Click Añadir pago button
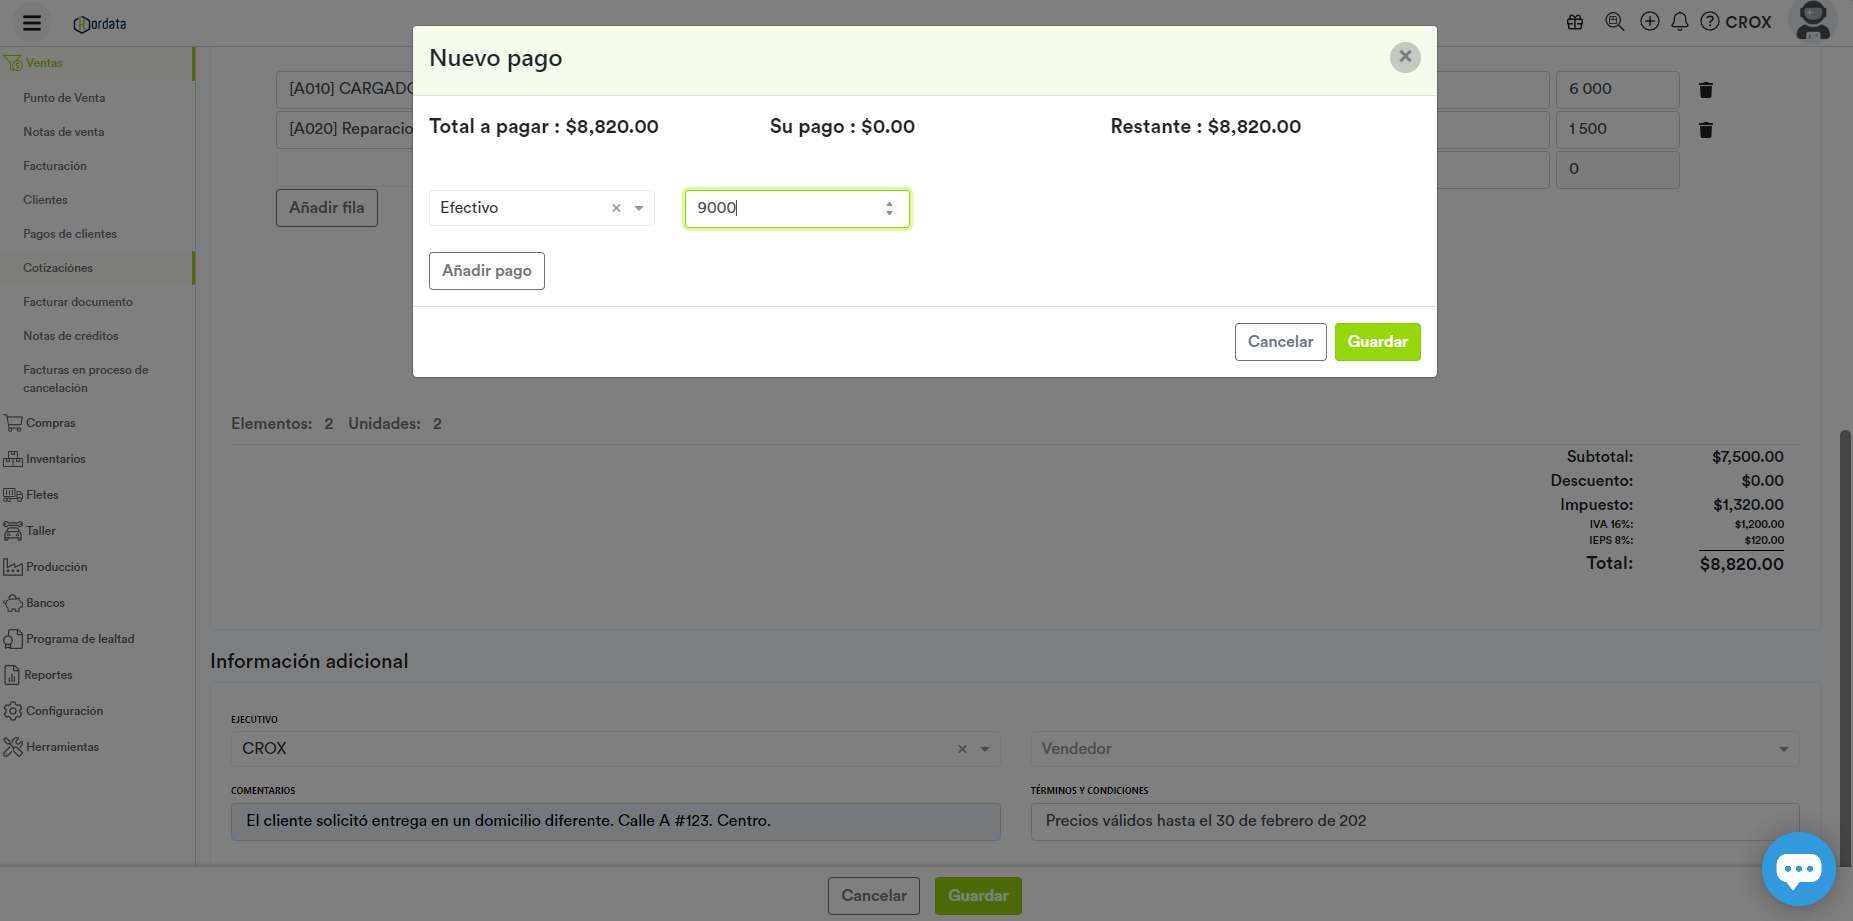 (x=487, y=271)
